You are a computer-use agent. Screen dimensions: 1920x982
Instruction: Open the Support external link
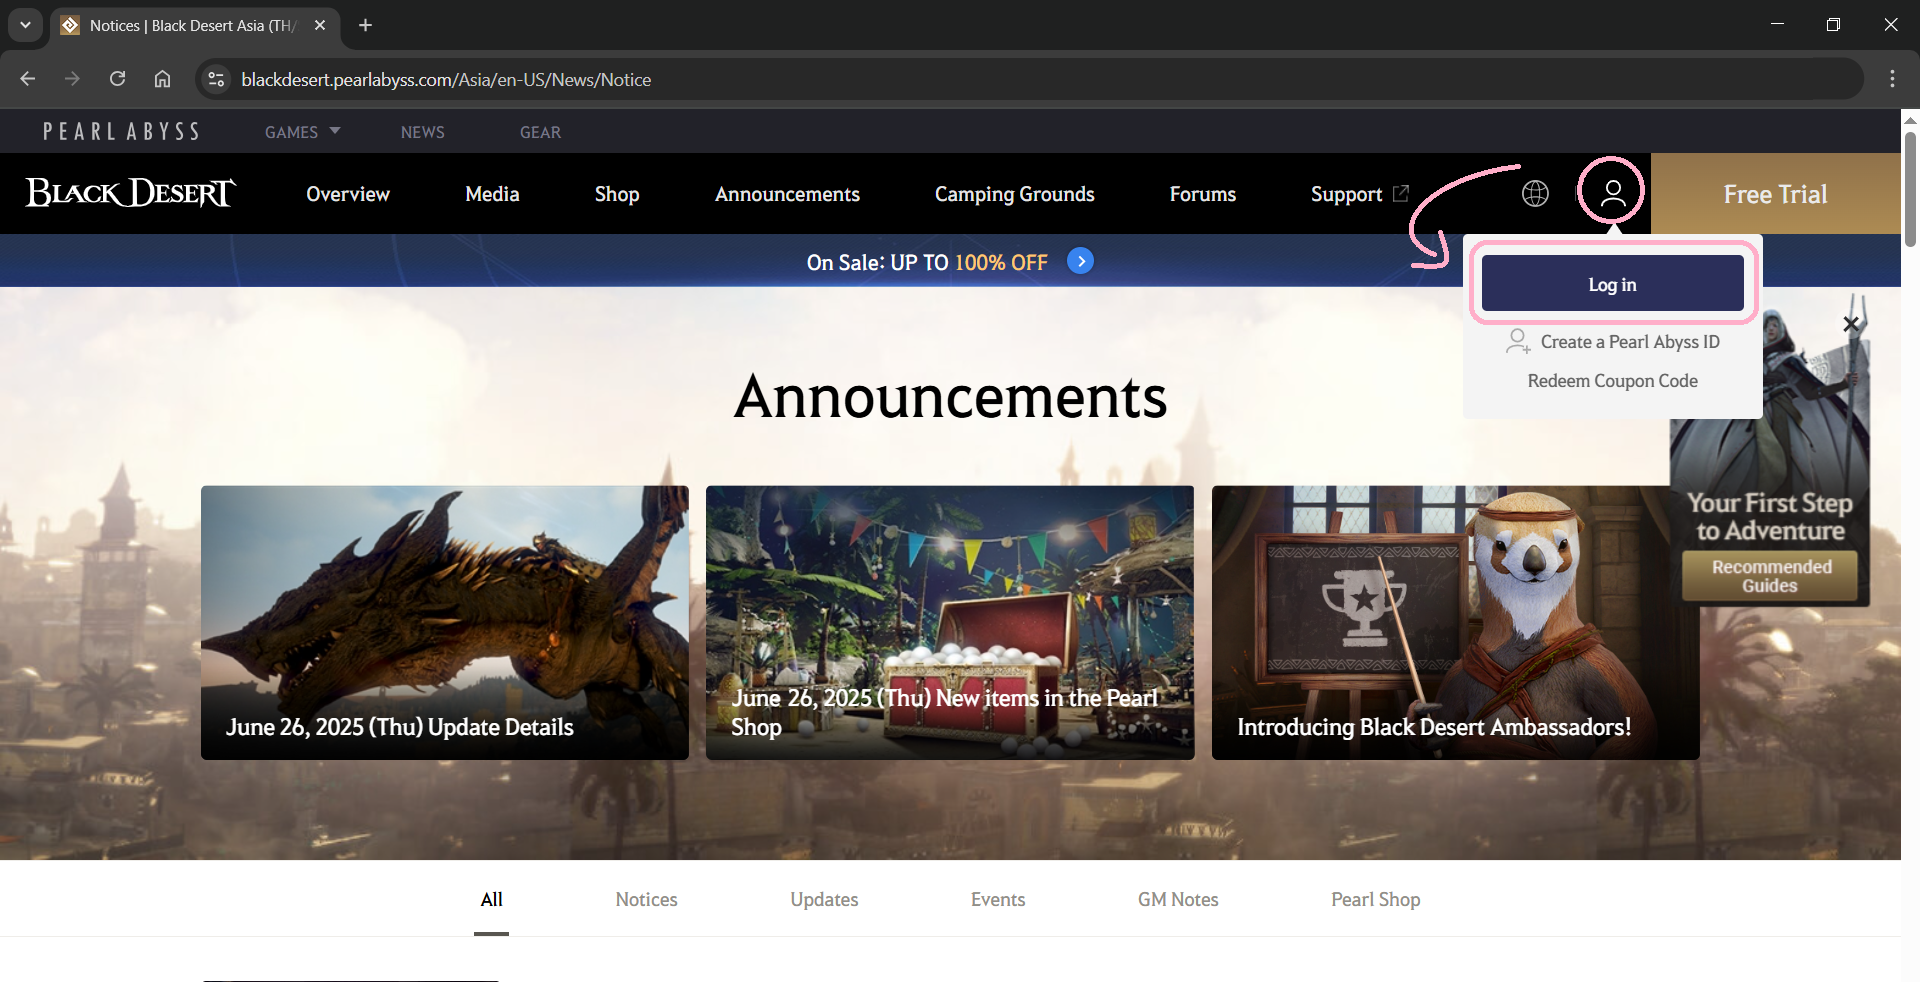click(1360, 194)
